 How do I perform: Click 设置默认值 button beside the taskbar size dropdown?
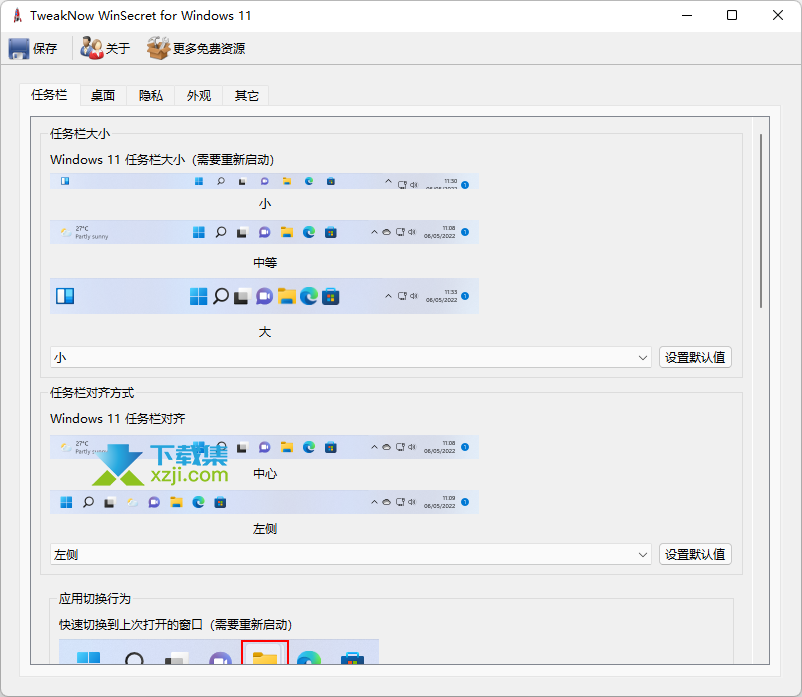pyautogui.click(x=695, y=357)
